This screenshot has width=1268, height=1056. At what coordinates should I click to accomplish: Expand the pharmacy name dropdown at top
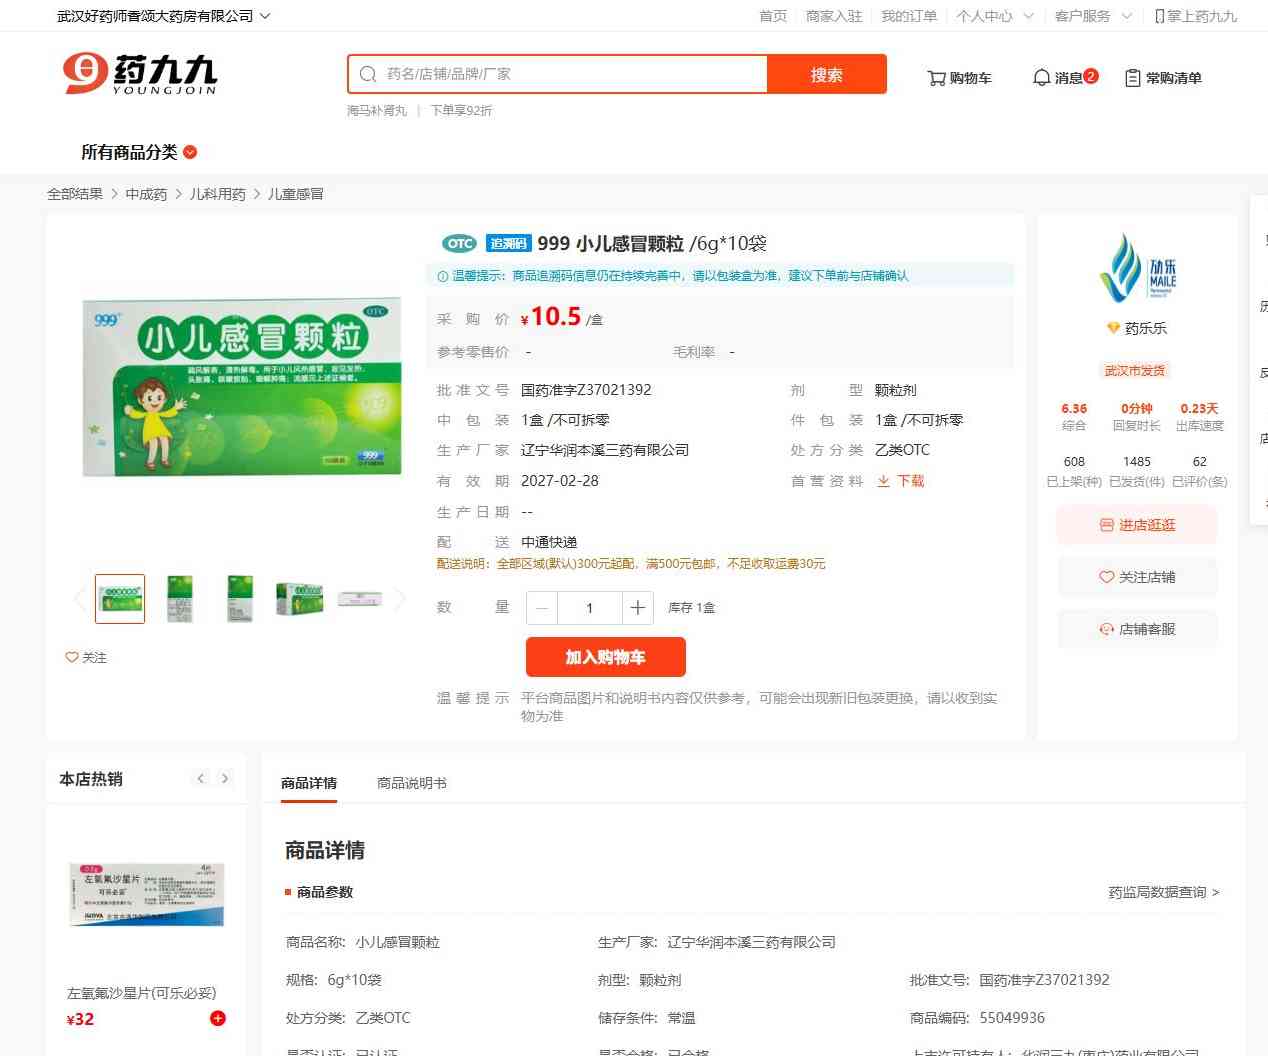click(x=163, y=16)
